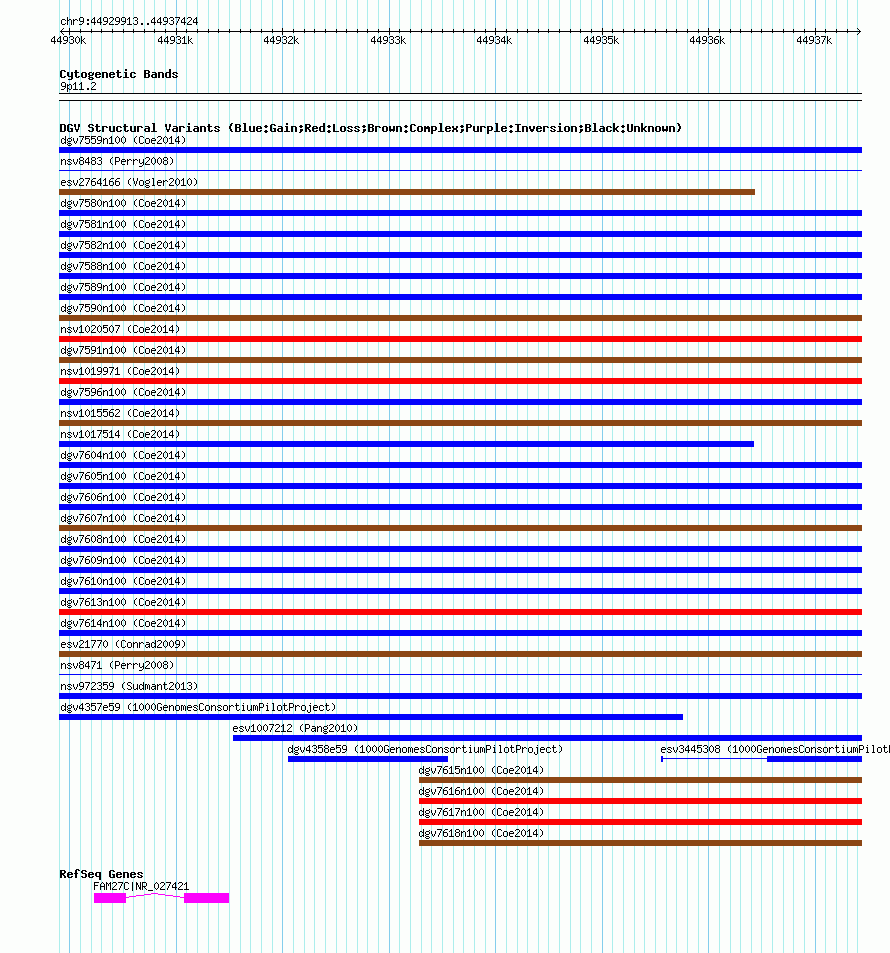
Task: Click the chr9:44929913..44937424 coordinates text
Action: (129, 21)
